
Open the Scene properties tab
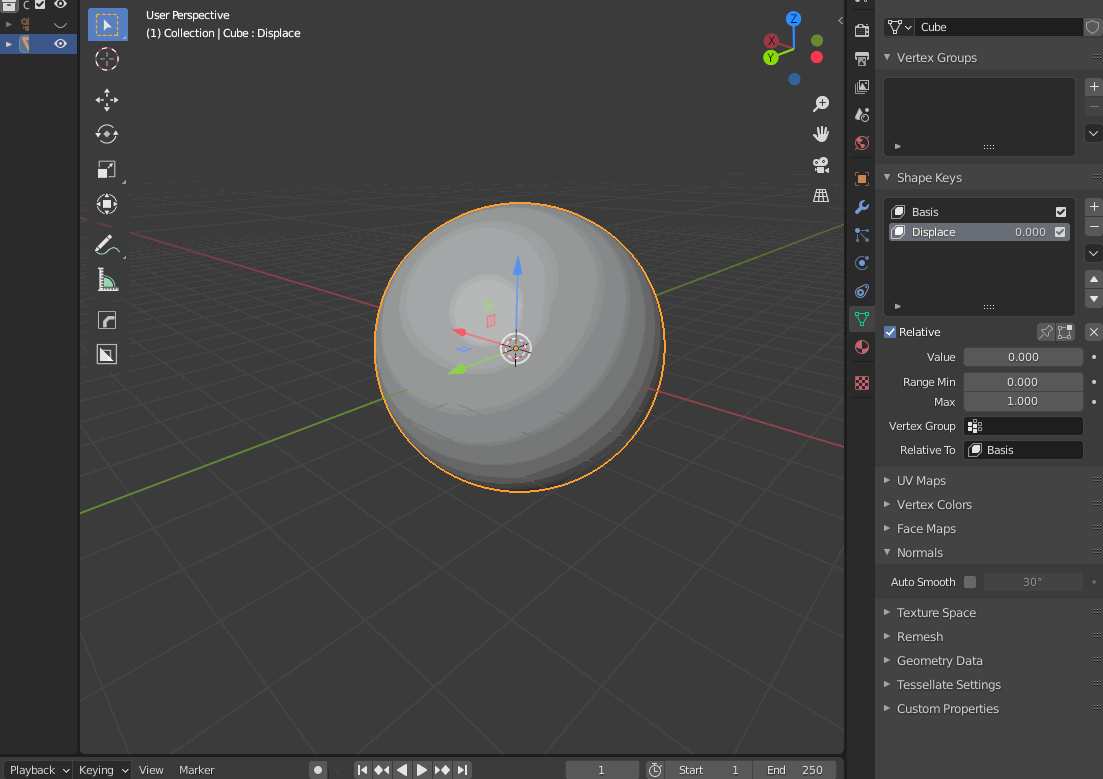point(862,115)
